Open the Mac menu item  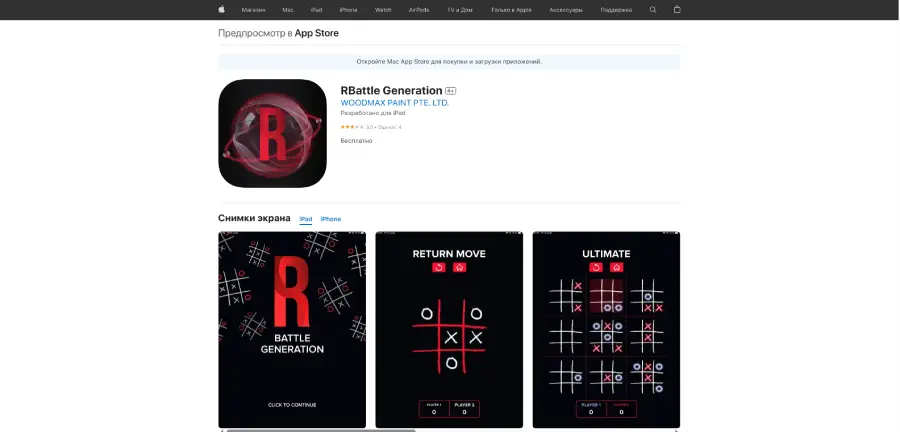click(x=288, y=10)
